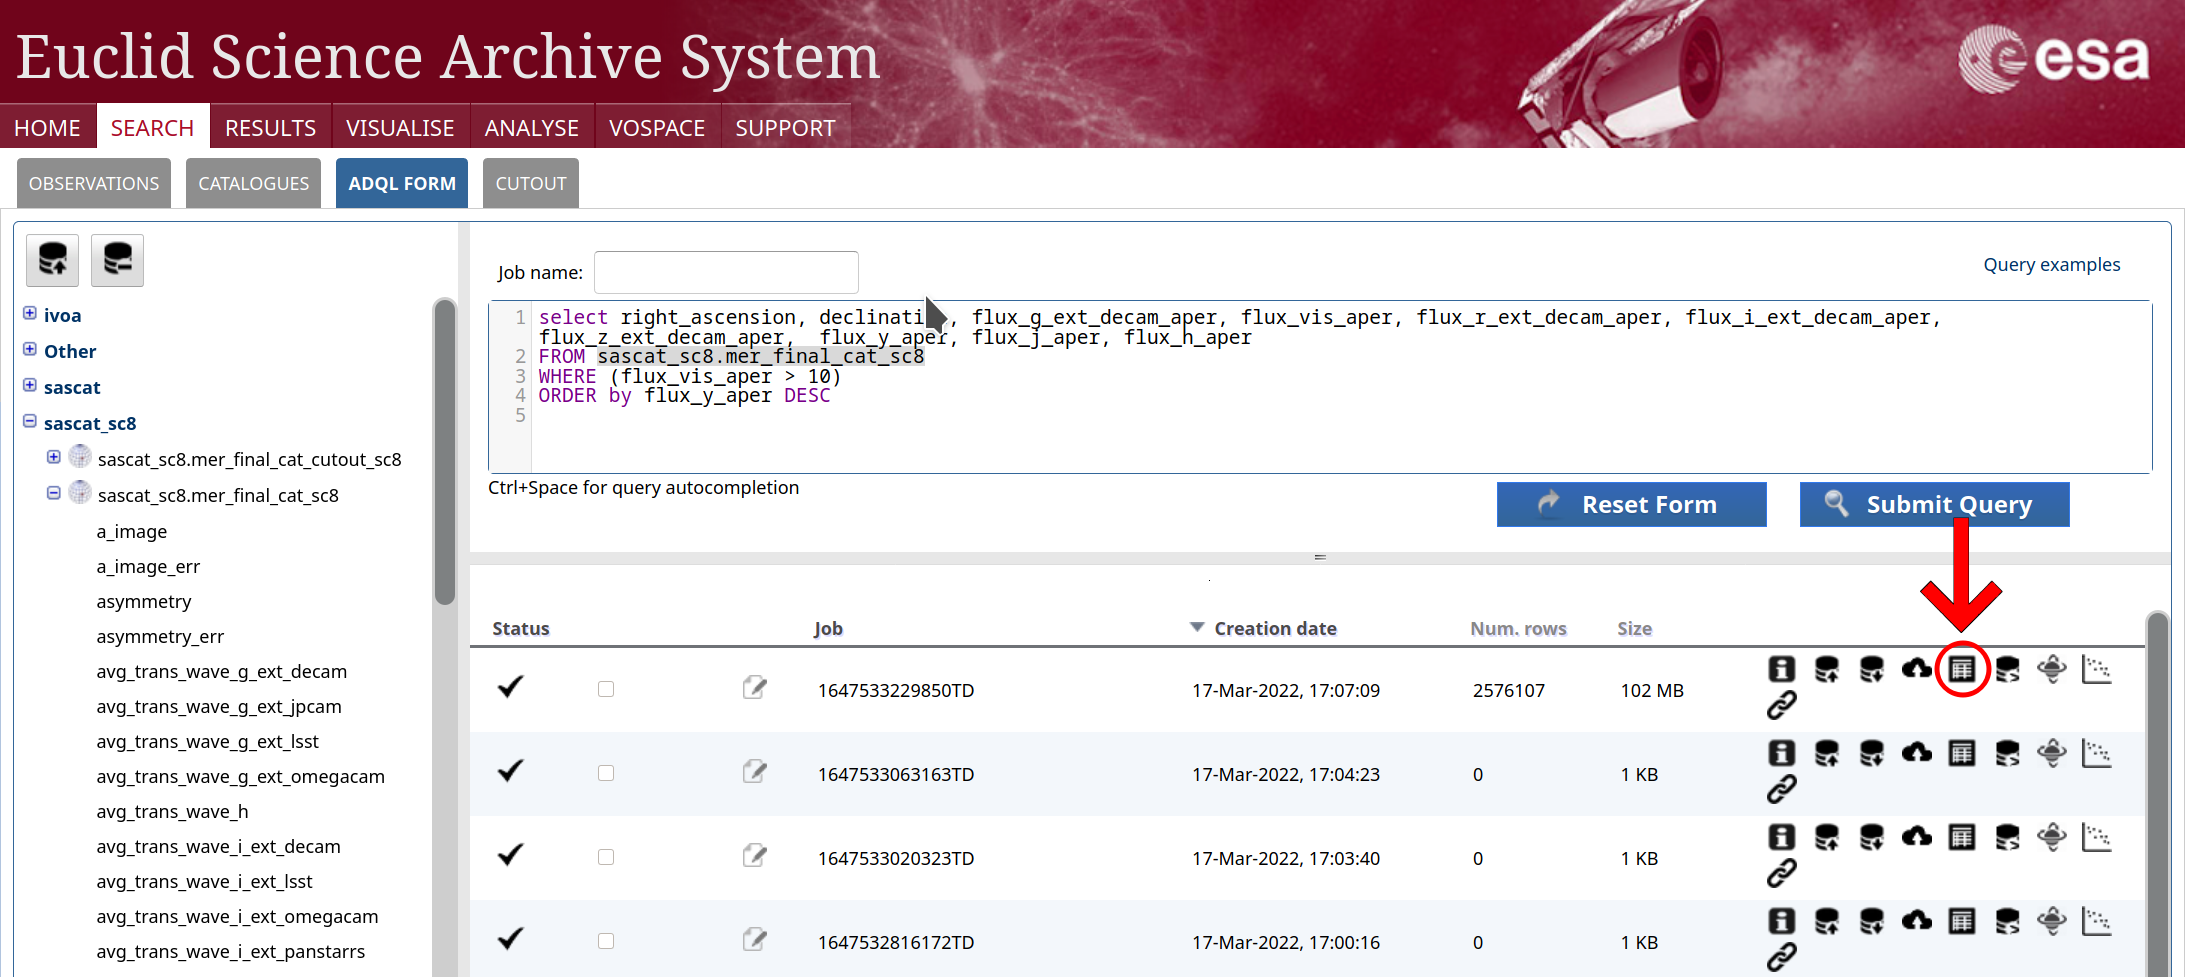Image resolution: width=2185 pixels, height=977 pixels.
Task: Open the ANALYSE menu tab
Action: coord(532,128)
